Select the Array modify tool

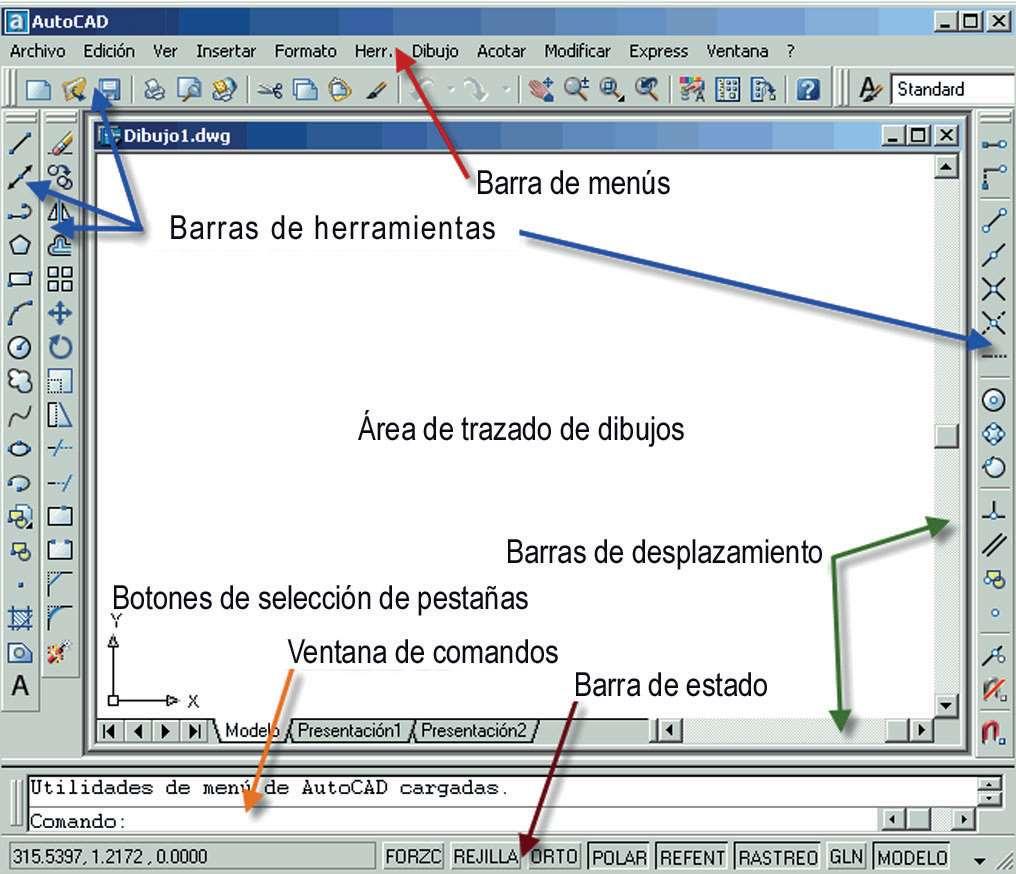click(x=60, y=279)
